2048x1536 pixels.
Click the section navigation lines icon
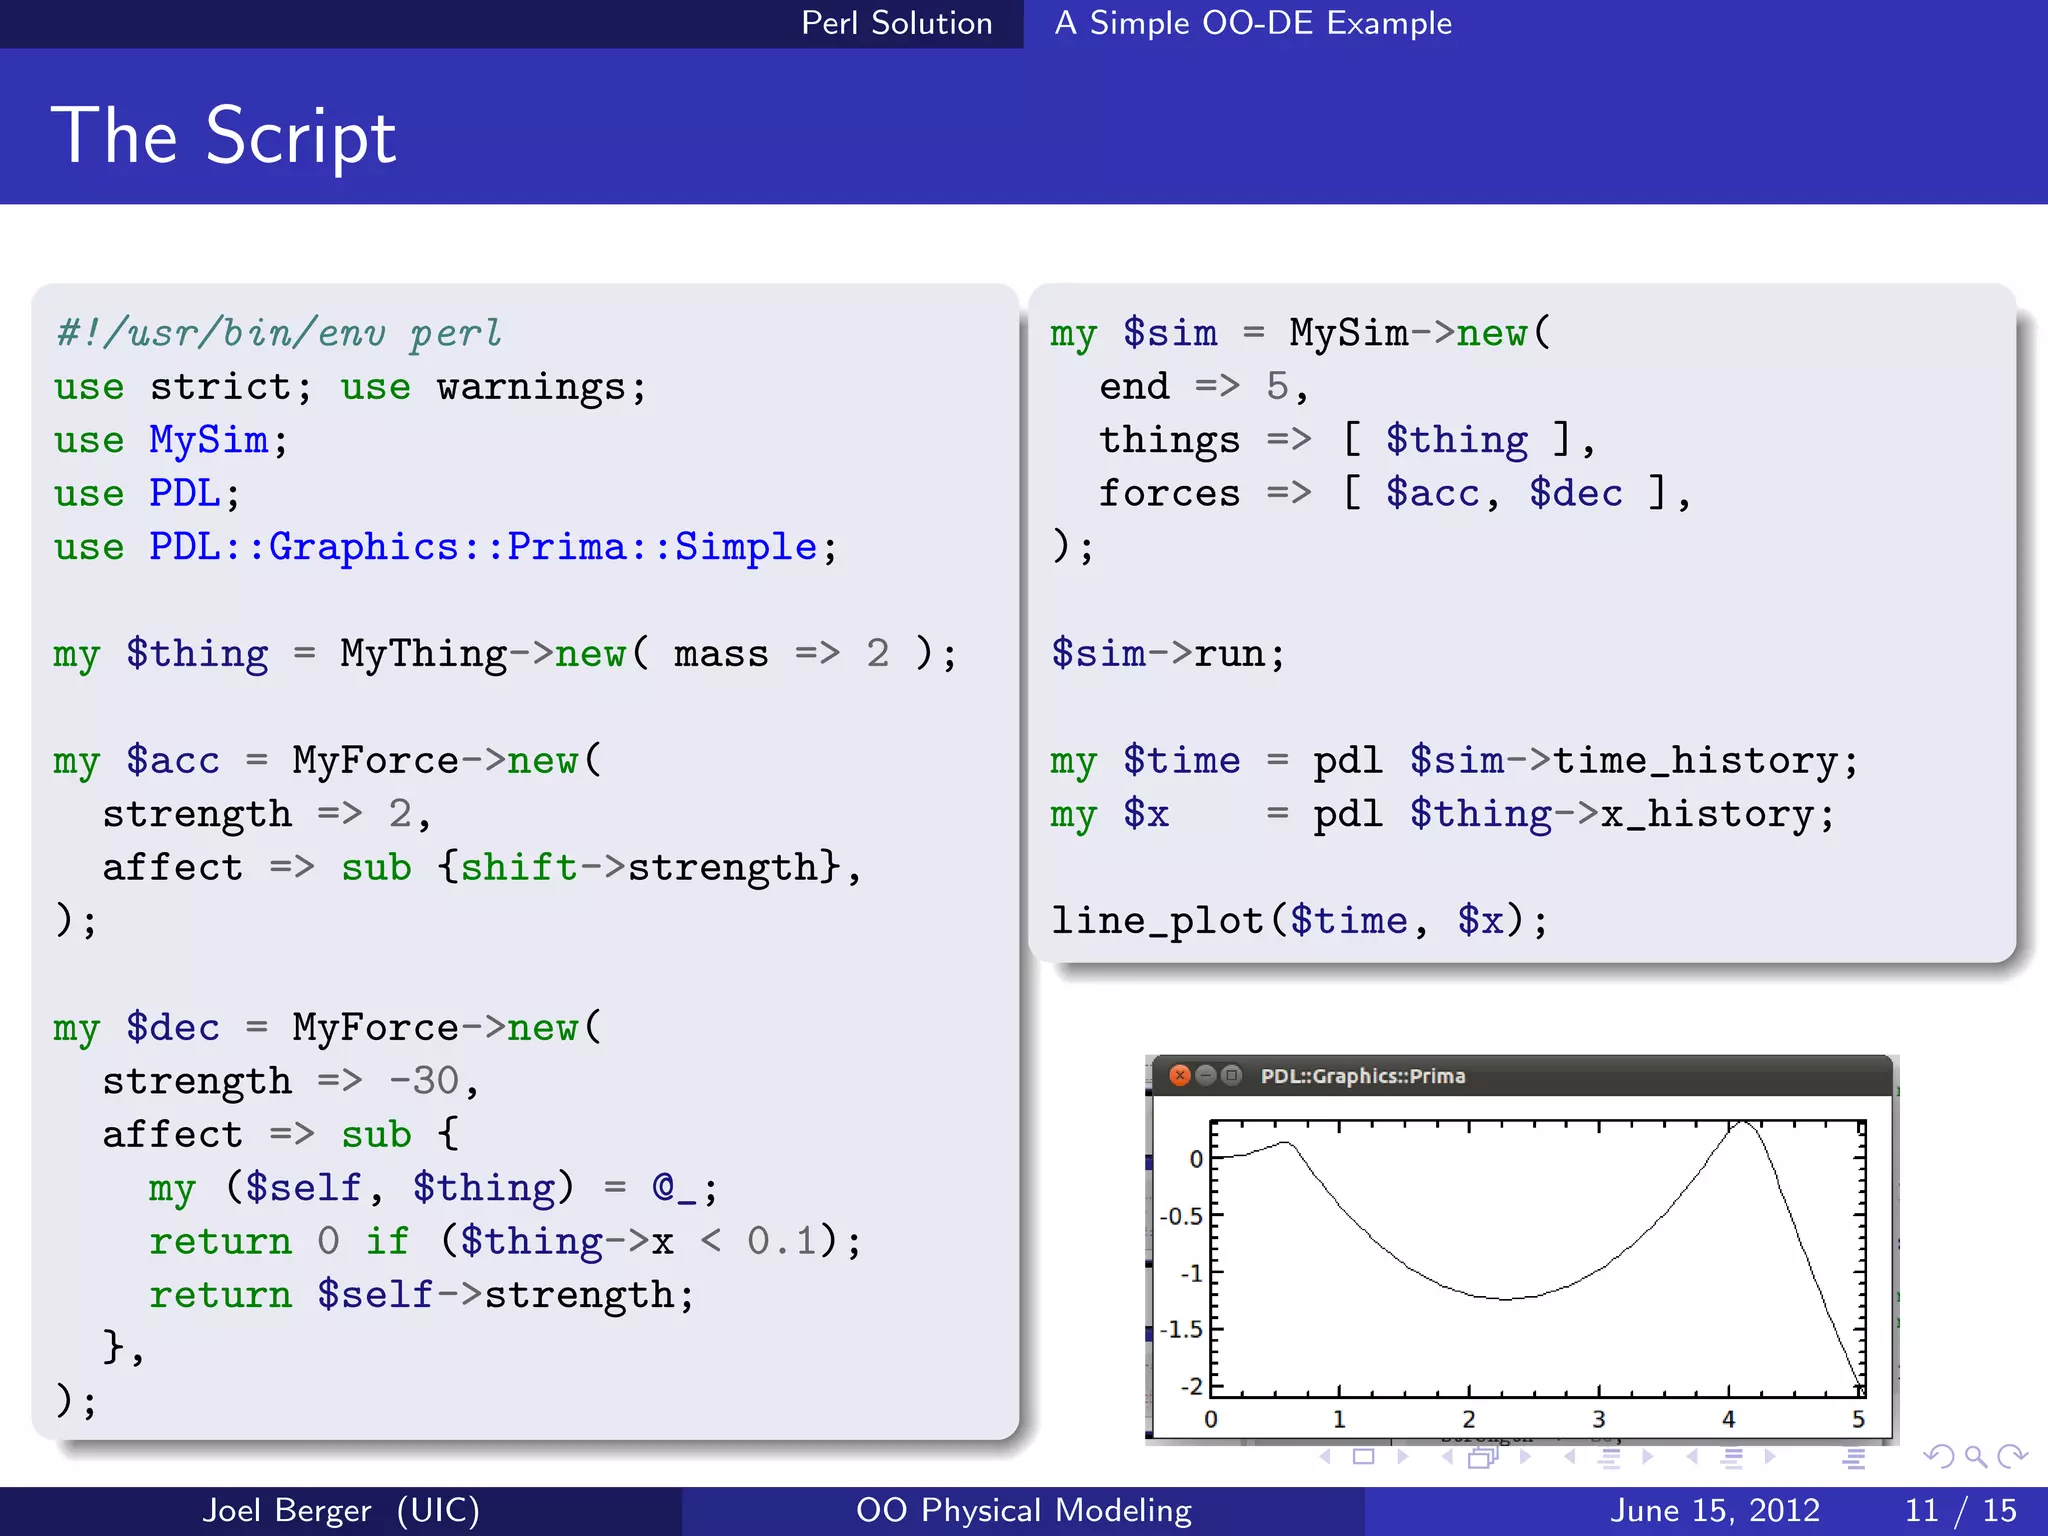click(1732, 1458)
